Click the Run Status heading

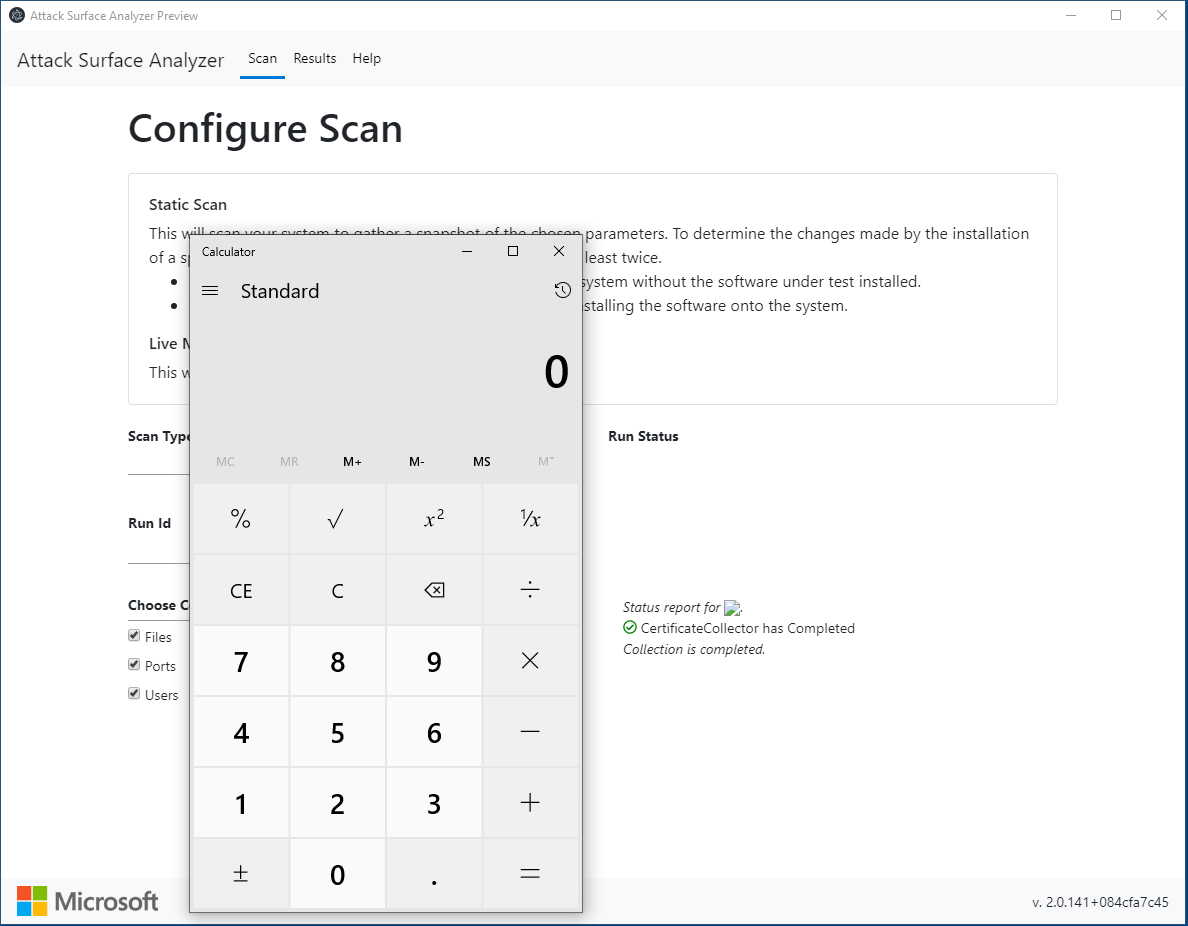click(x=643, y=436)
